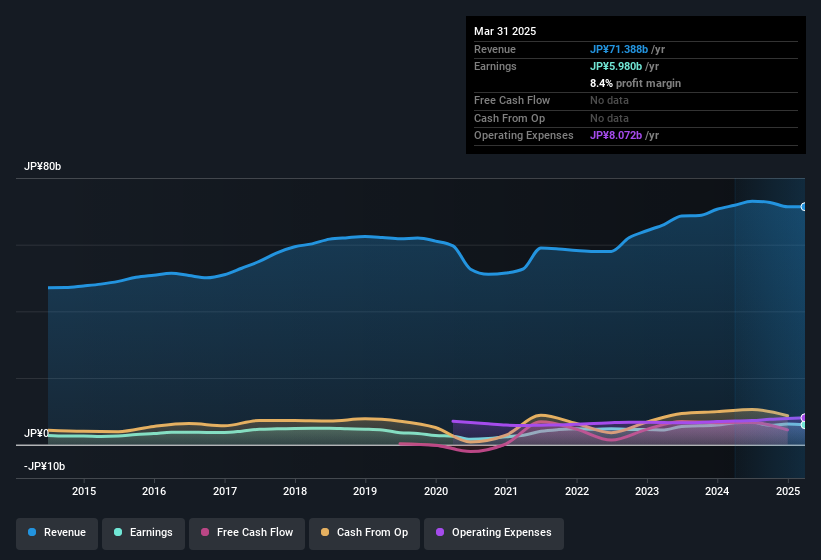The image size is (821, 560).
Task: Click the 2022 x-axis label
Action: coord(576,491)
